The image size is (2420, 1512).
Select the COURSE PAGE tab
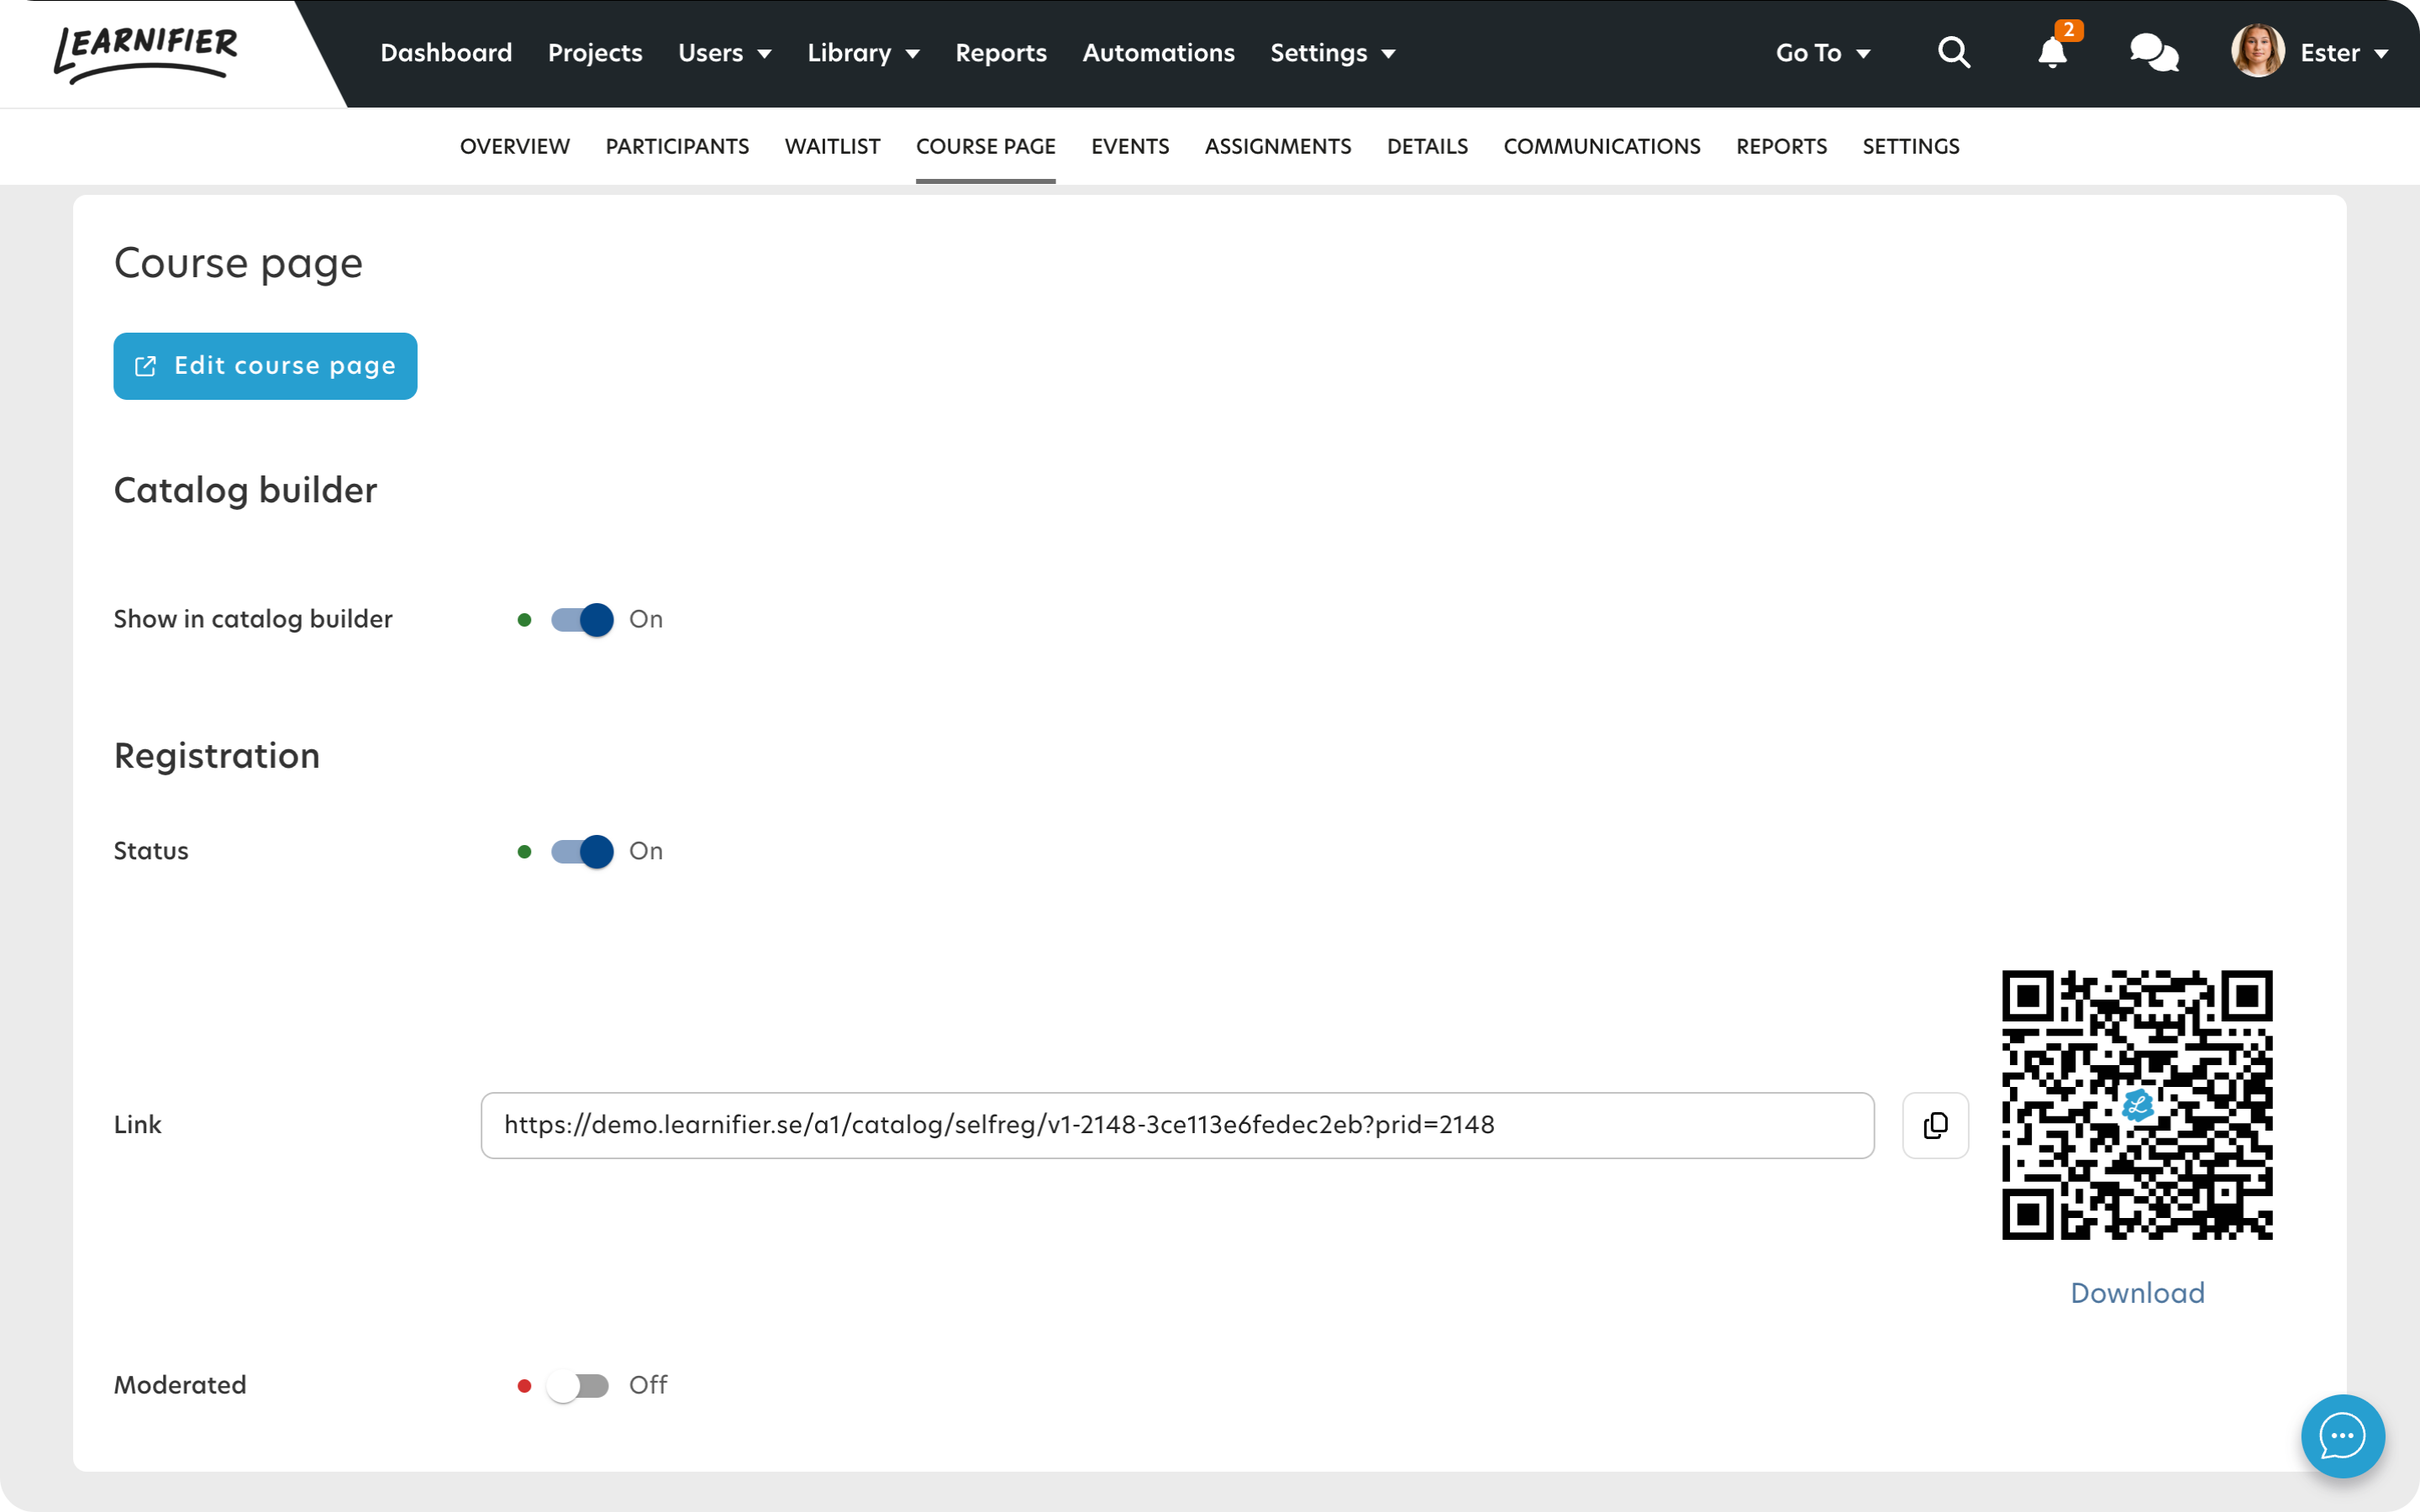click(985, 146)
